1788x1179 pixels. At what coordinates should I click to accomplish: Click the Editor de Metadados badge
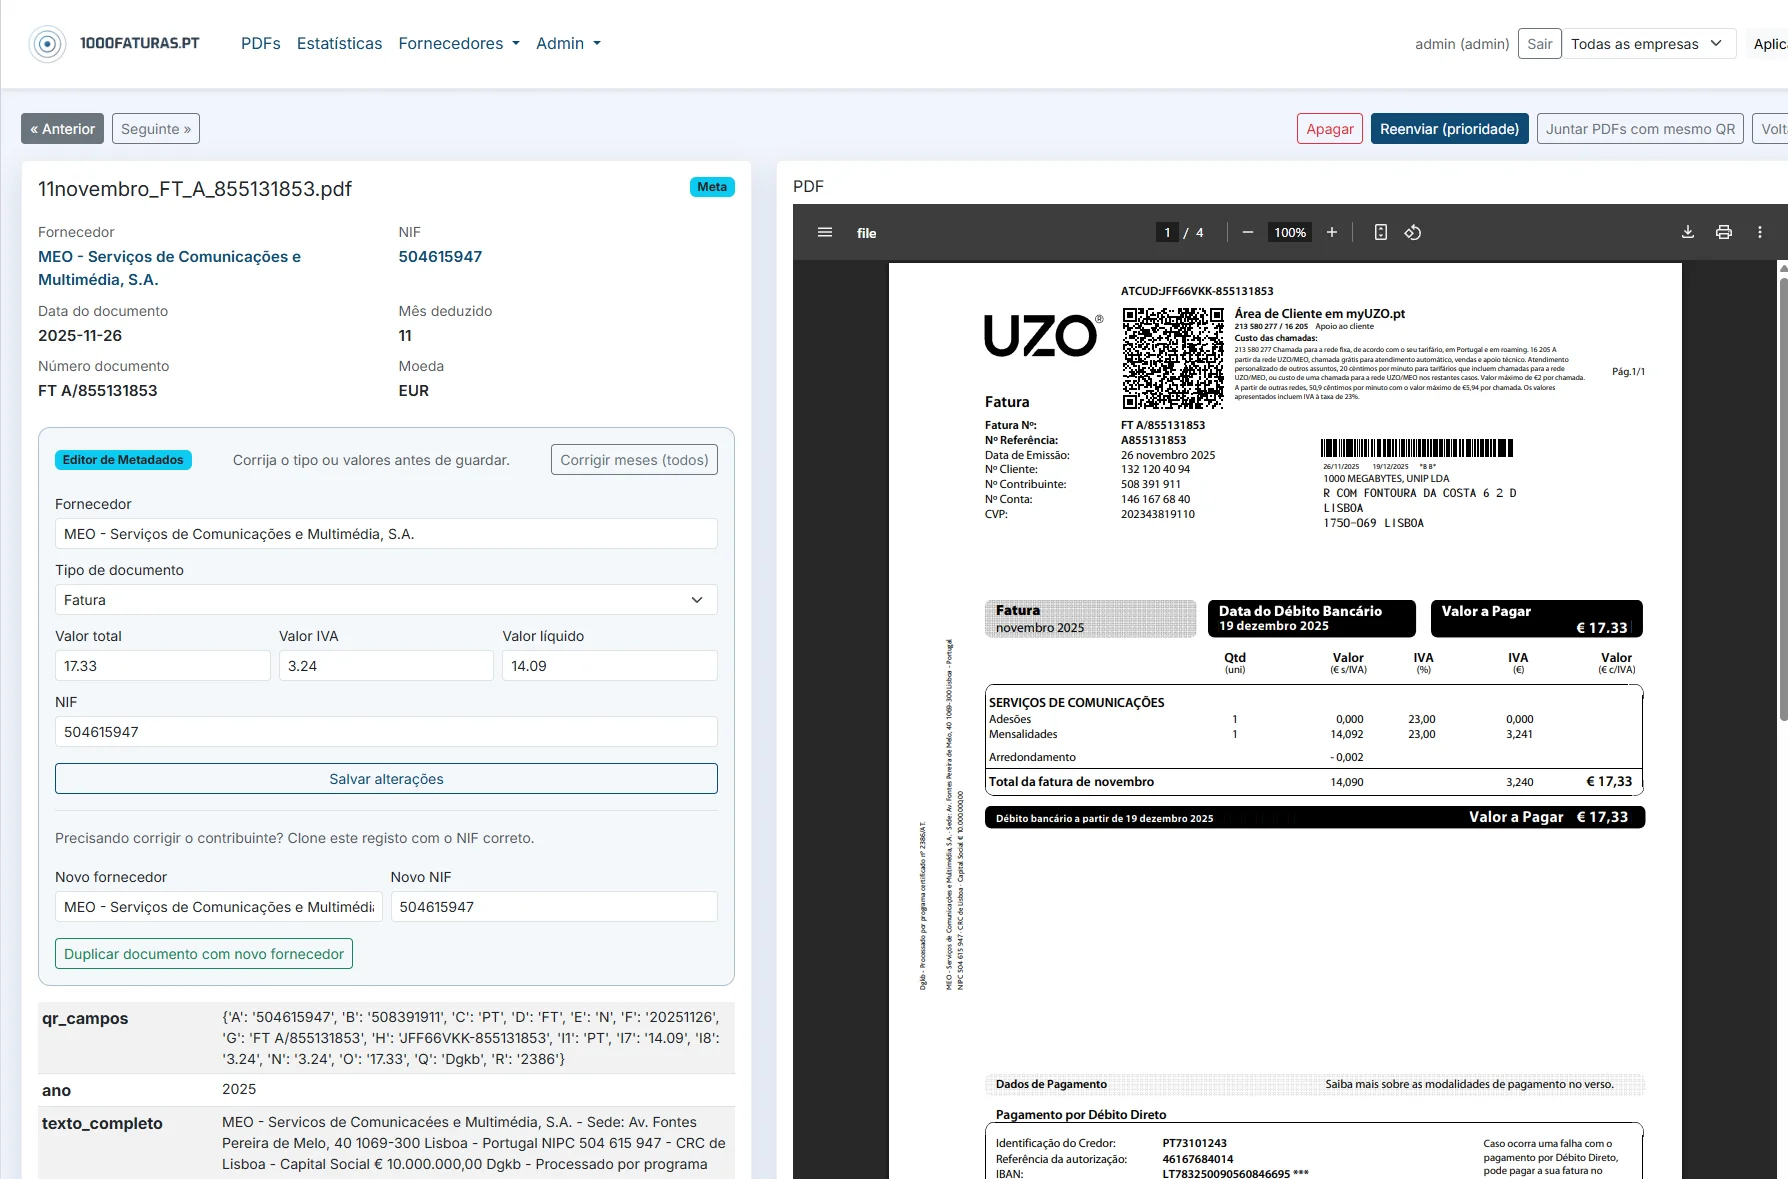[x=123, y=460]
